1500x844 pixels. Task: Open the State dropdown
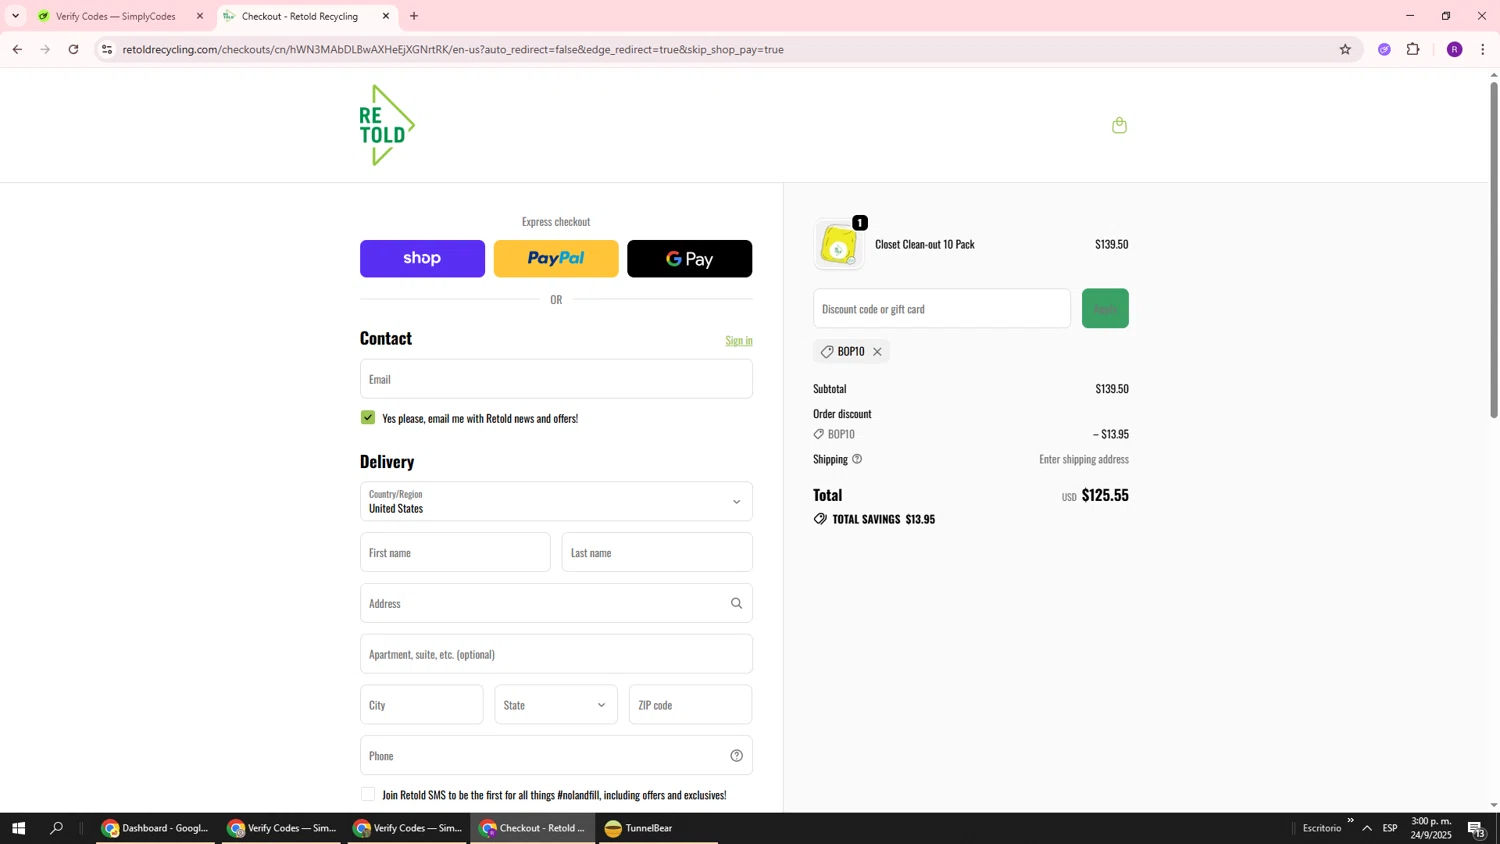[x=556, y=705]
